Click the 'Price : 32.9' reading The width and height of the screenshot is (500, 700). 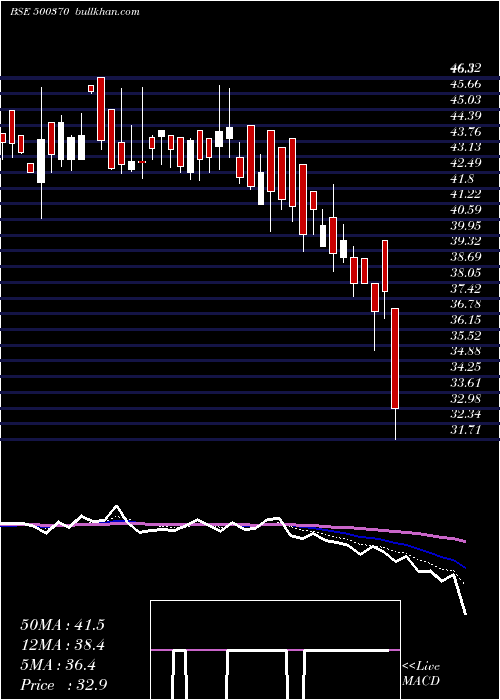pos(63,685)
